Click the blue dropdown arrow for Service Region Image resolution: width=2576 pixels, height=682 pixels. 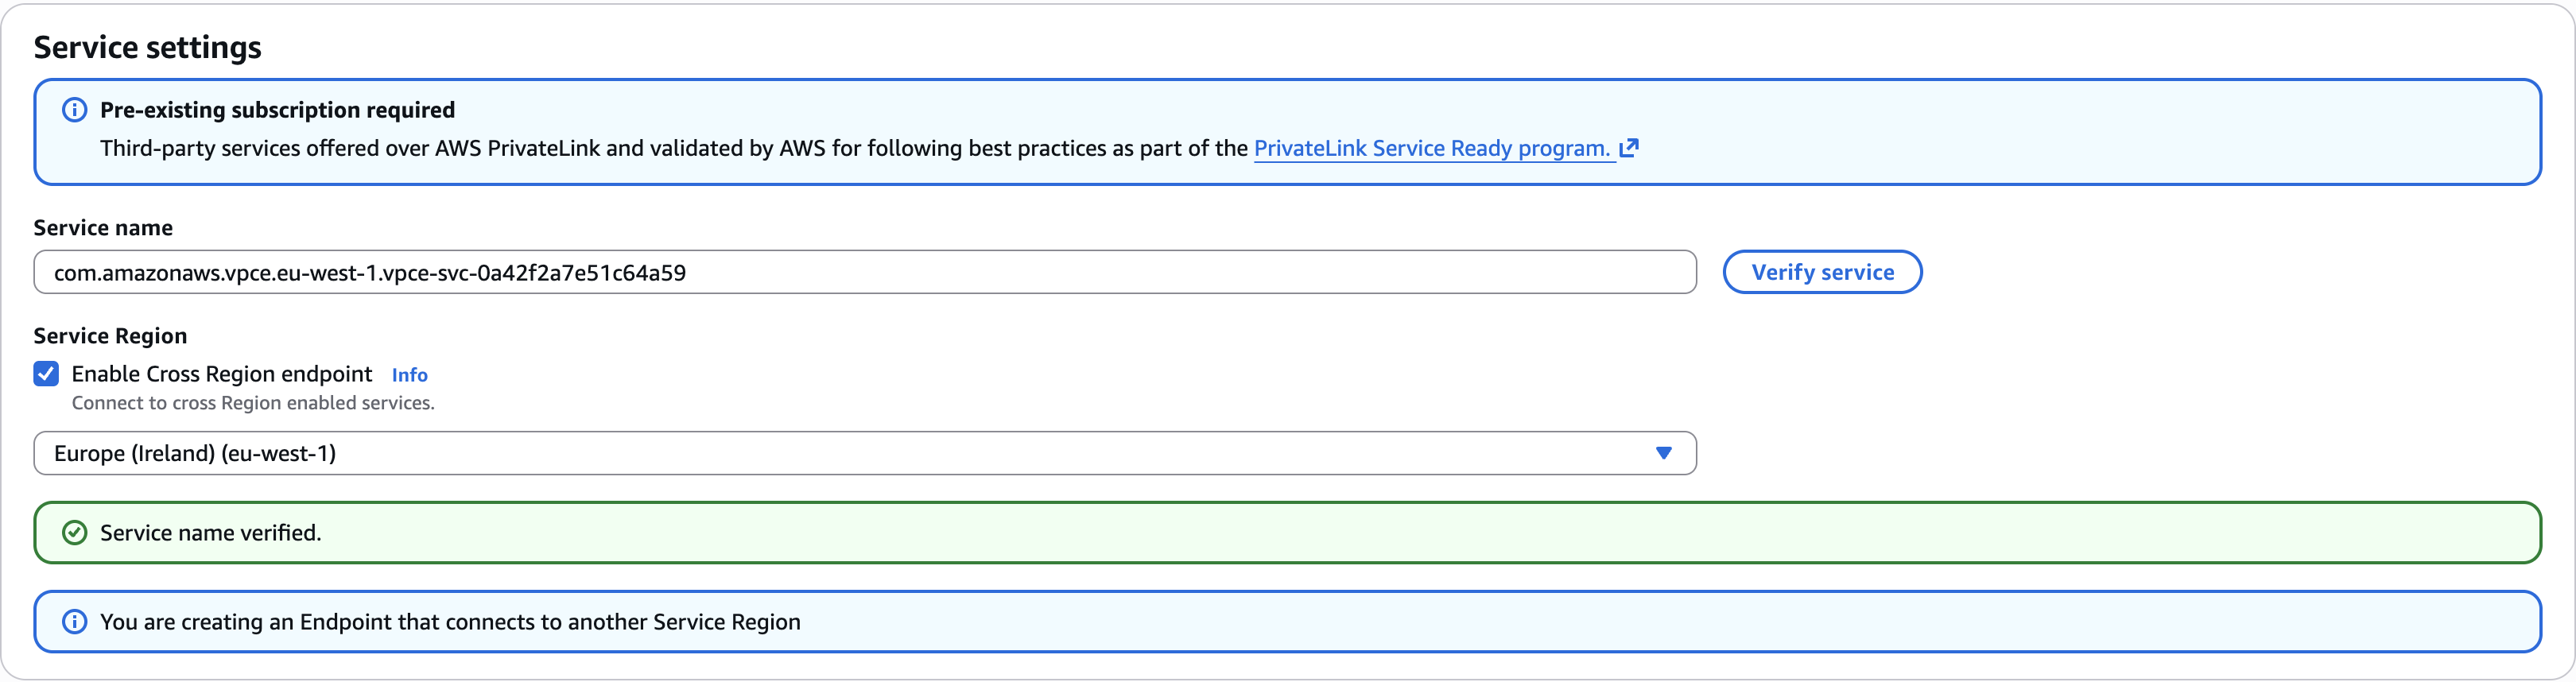1663,453
